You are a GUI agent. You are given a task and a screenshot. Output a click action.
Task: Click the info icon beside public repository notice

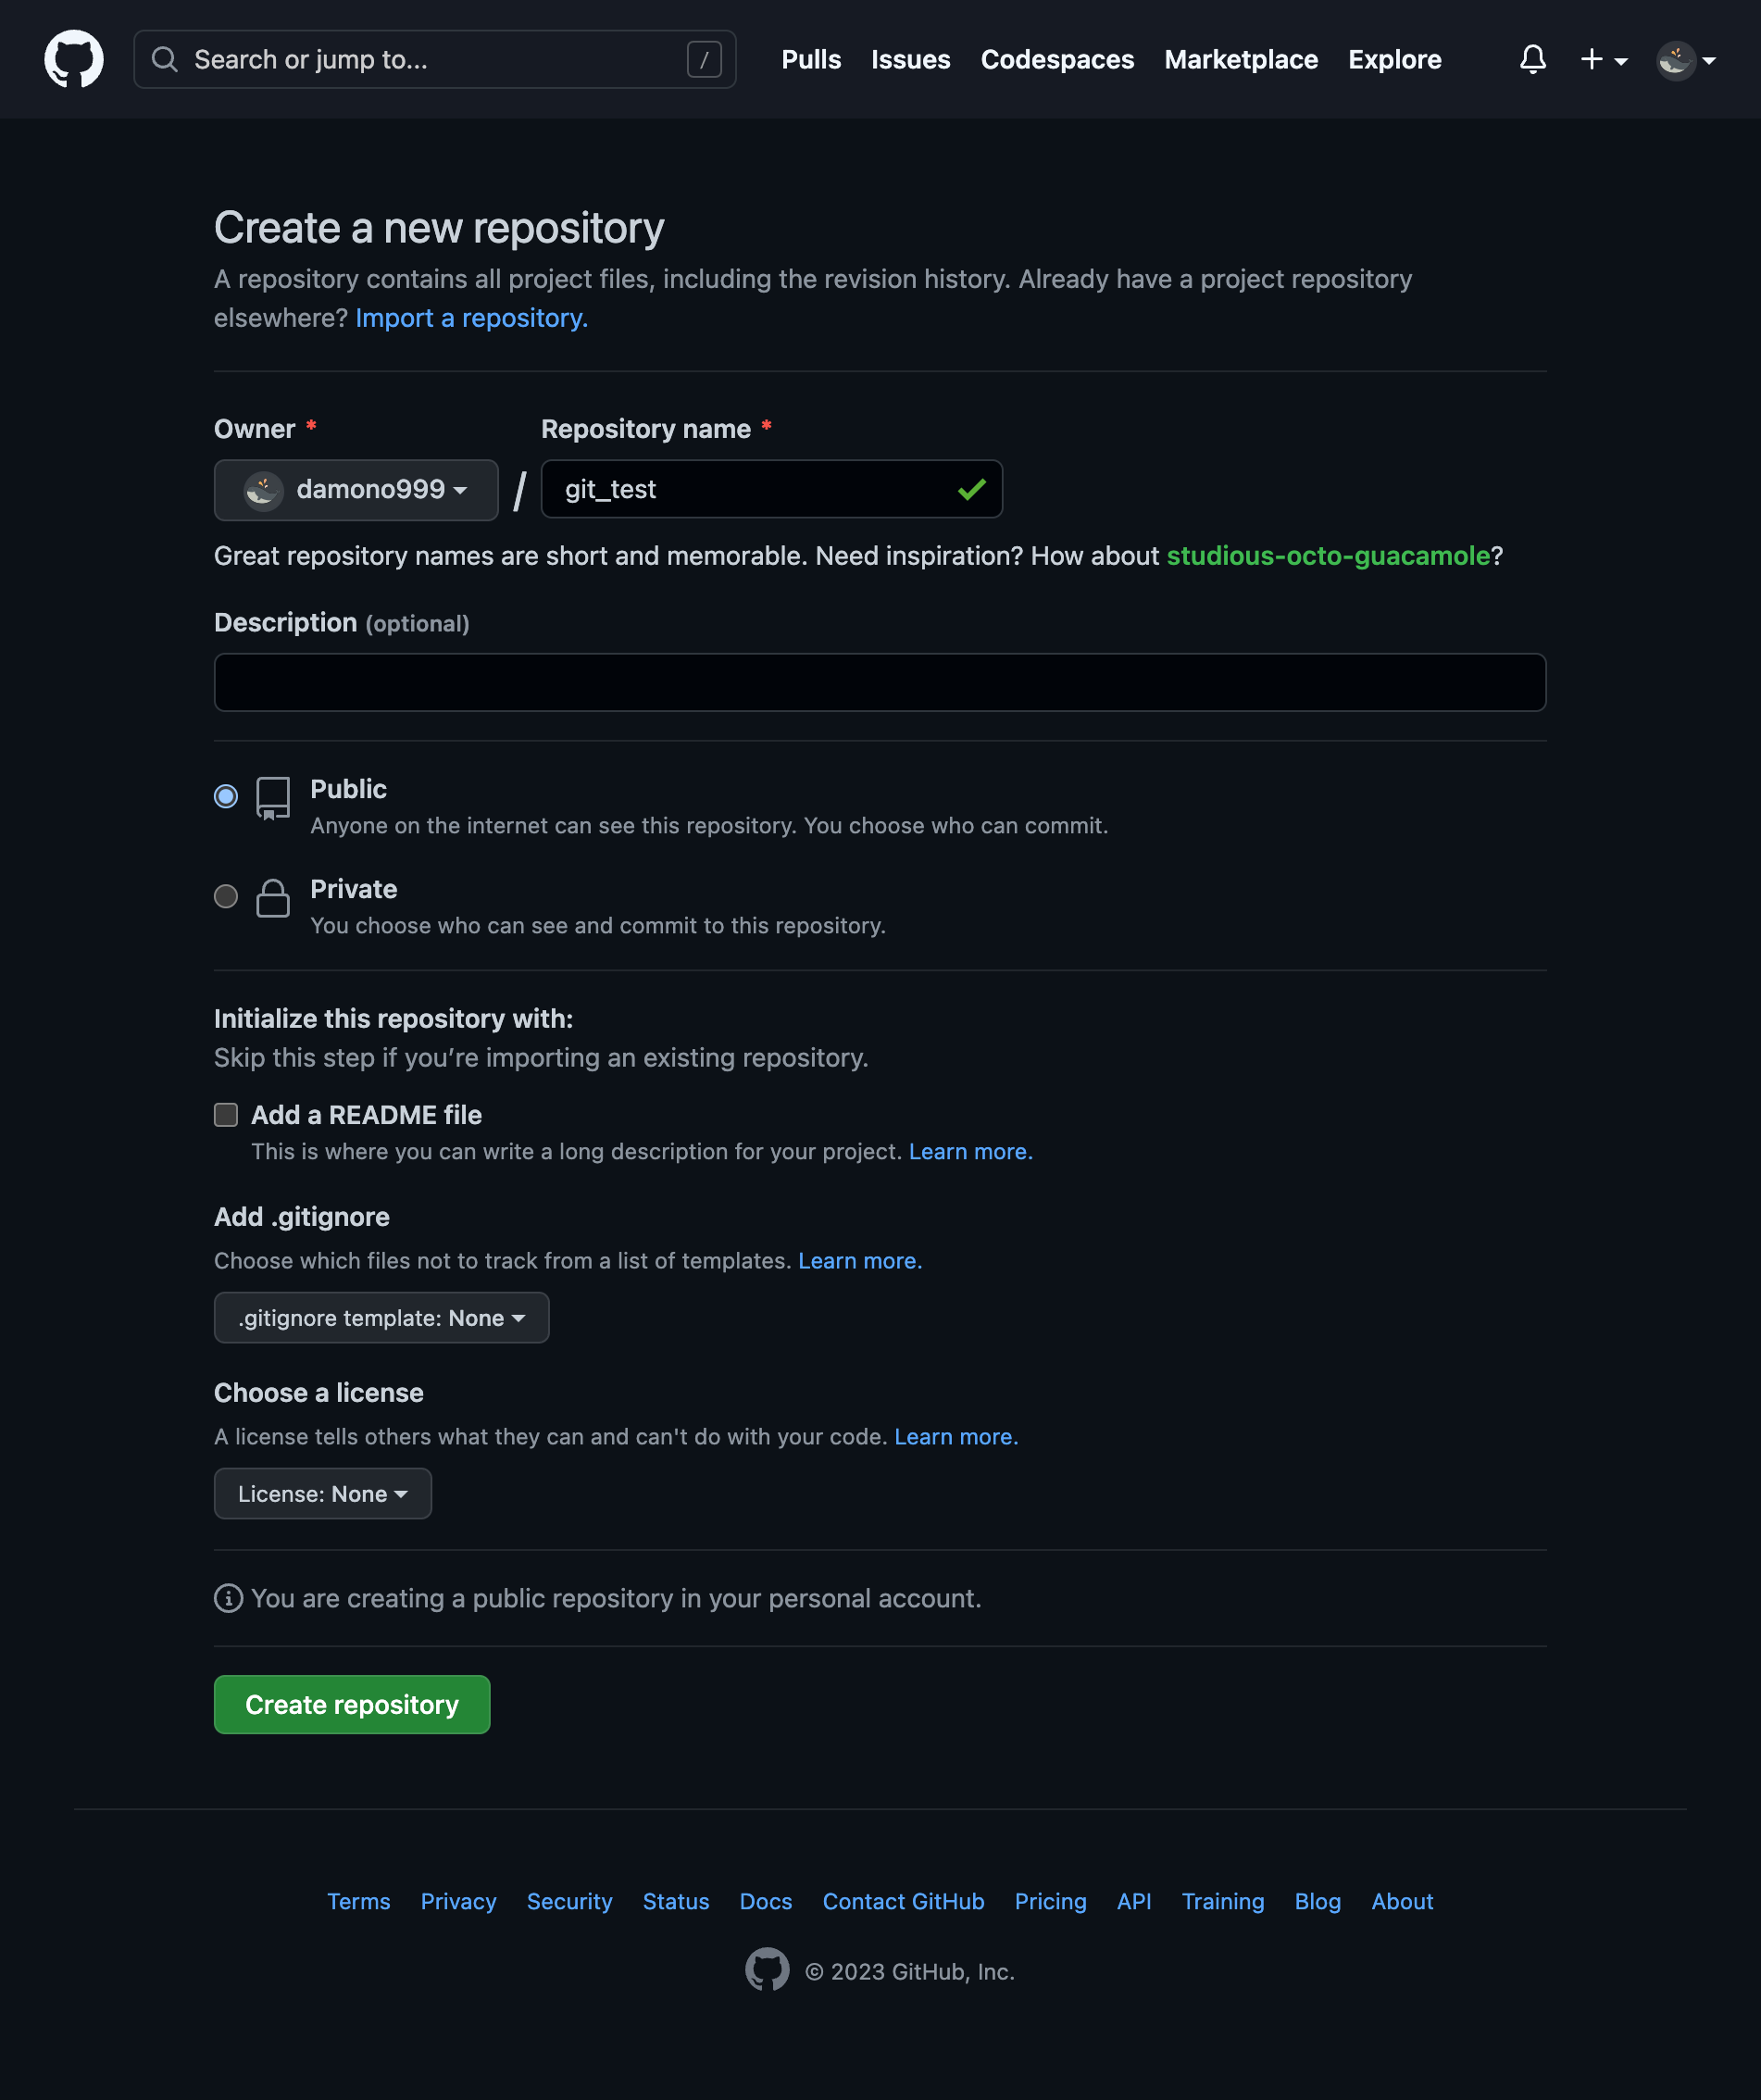tap(228, 1598)
